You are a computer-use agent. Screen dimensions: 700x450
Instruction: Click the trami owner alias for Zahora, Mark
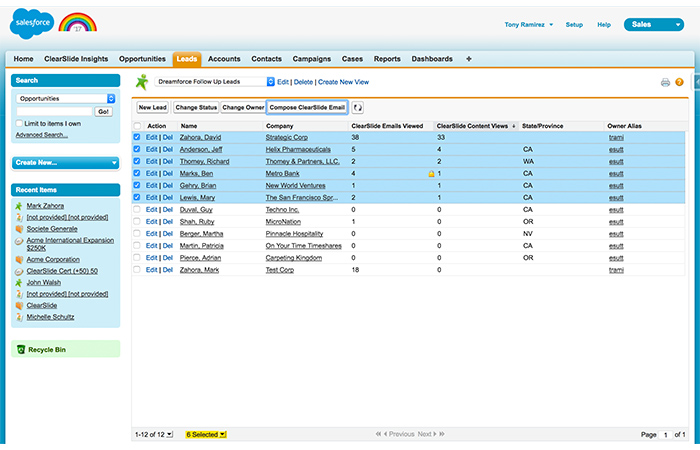pyautogui.click(x=616, y=270)
